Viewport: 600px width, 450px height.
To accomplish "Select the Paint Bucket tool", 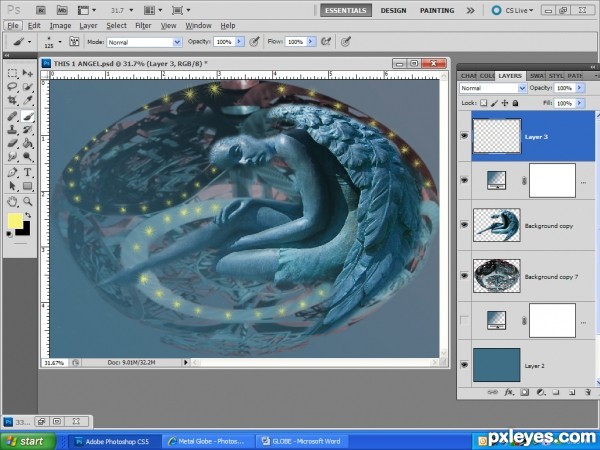I will (x=27, y=143).
